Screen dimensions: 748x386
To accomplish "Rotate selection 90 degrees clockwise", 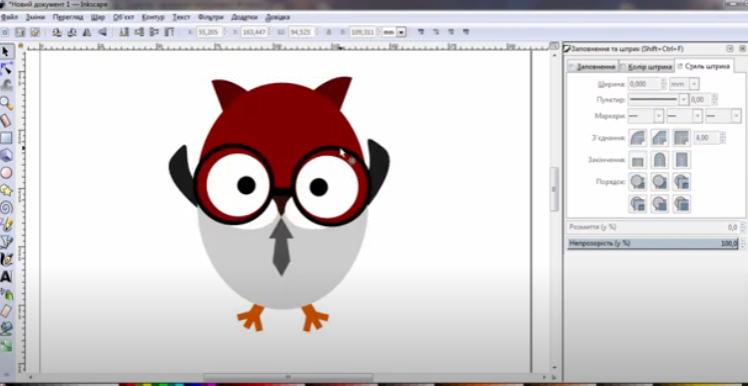I will point(72,32).
